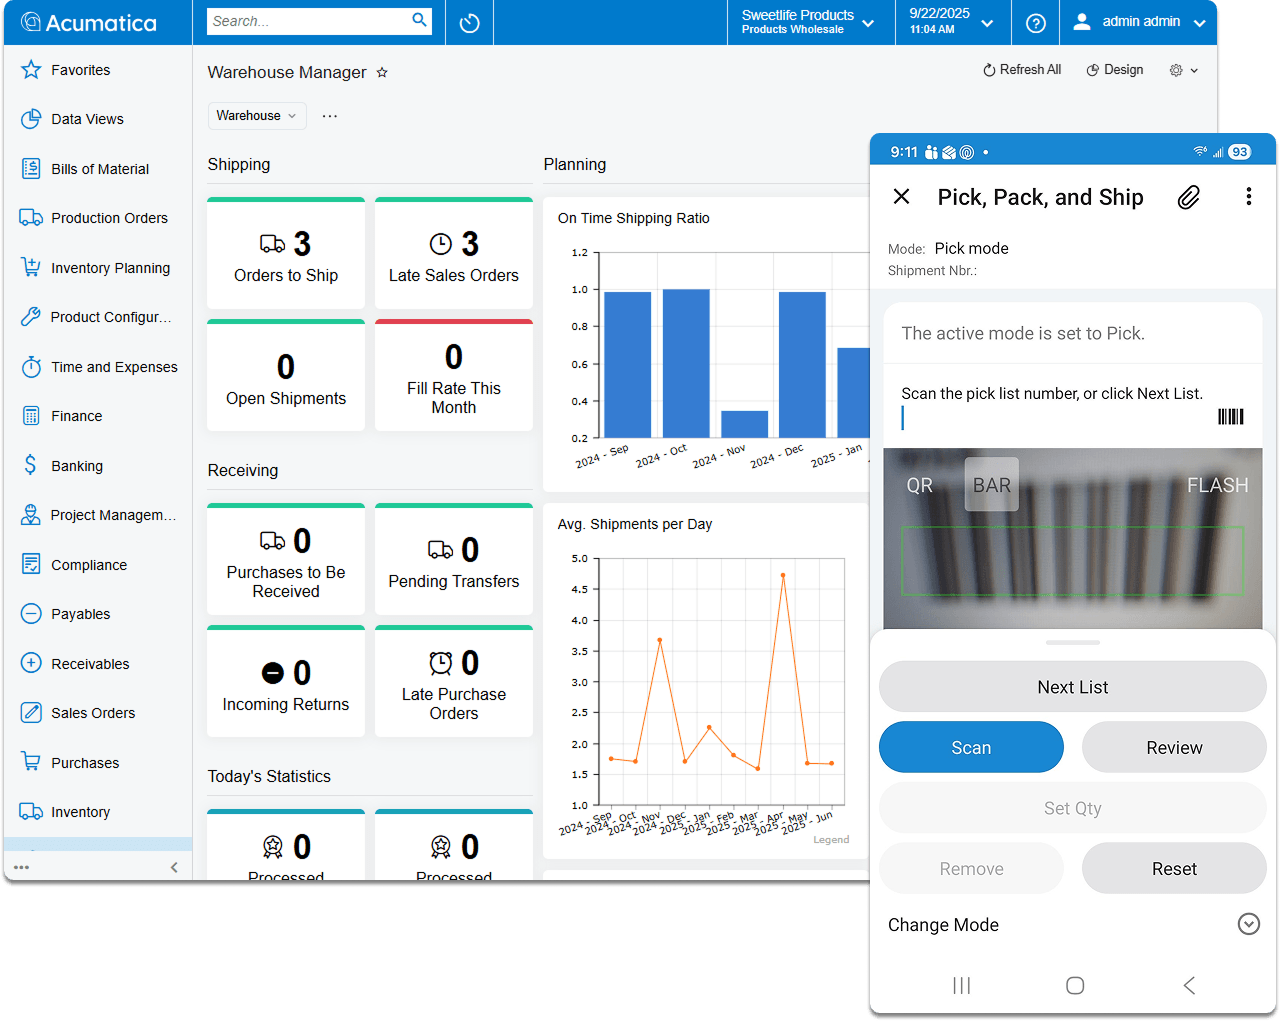Star Warehouse Manager as a favorite
Image resolution: width=1280 pixels, height=1021 pixels.
[381, 72]
